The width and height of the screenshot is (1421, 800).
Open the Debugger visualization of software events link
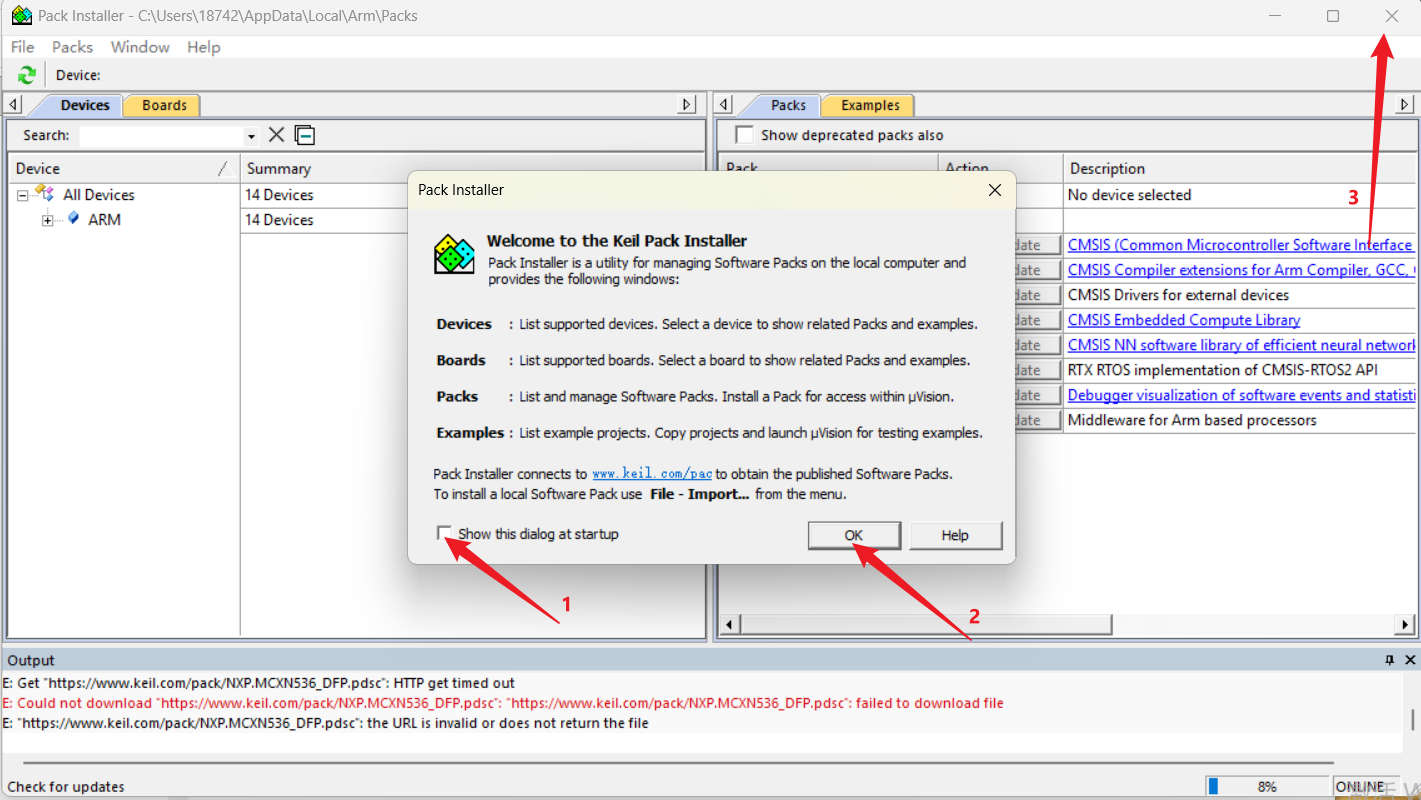point(1241,395)
